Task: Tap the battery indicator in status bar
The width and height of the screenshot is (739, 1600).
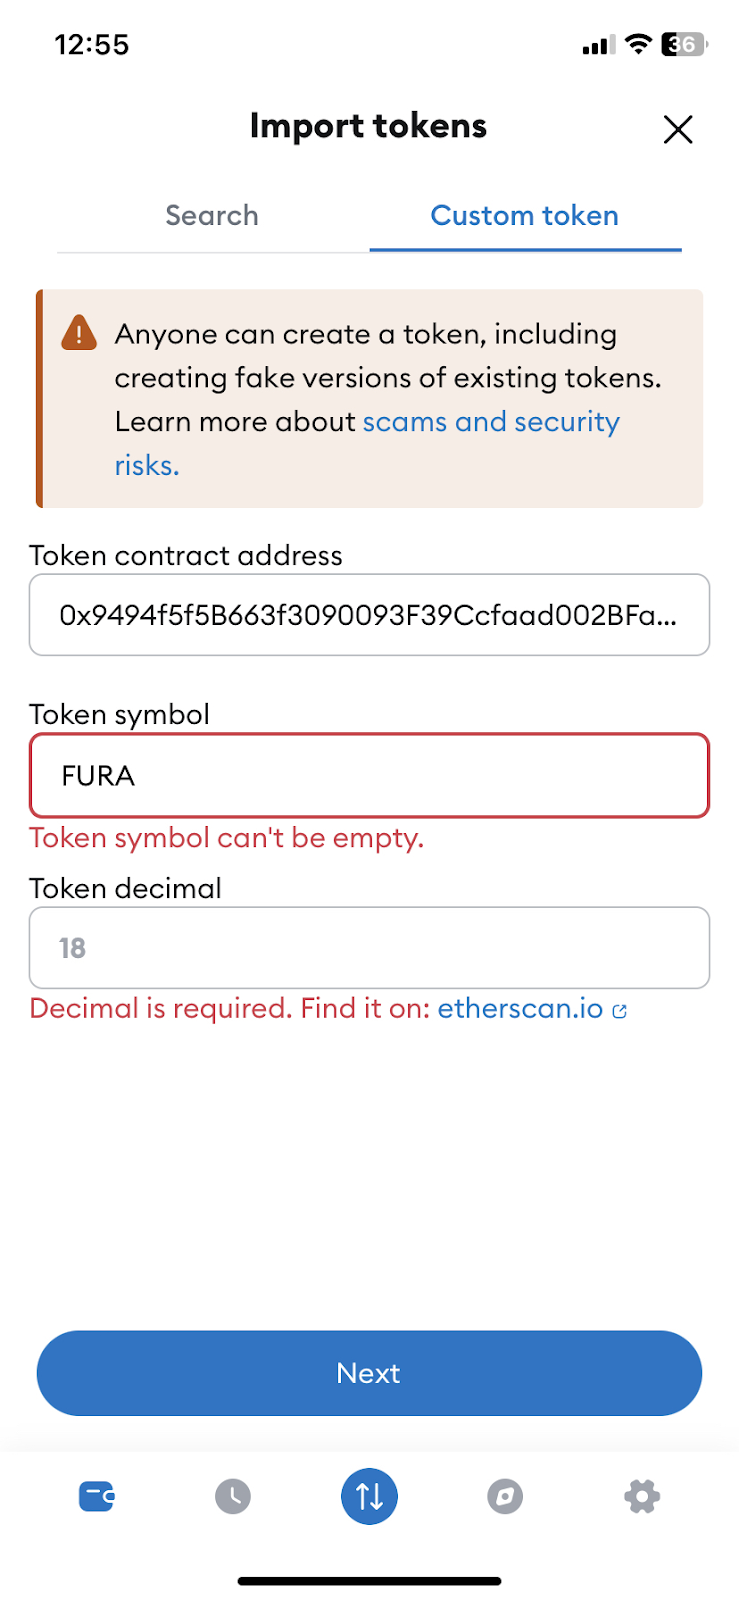Action: pyautogui.click(x=685, y=44)
